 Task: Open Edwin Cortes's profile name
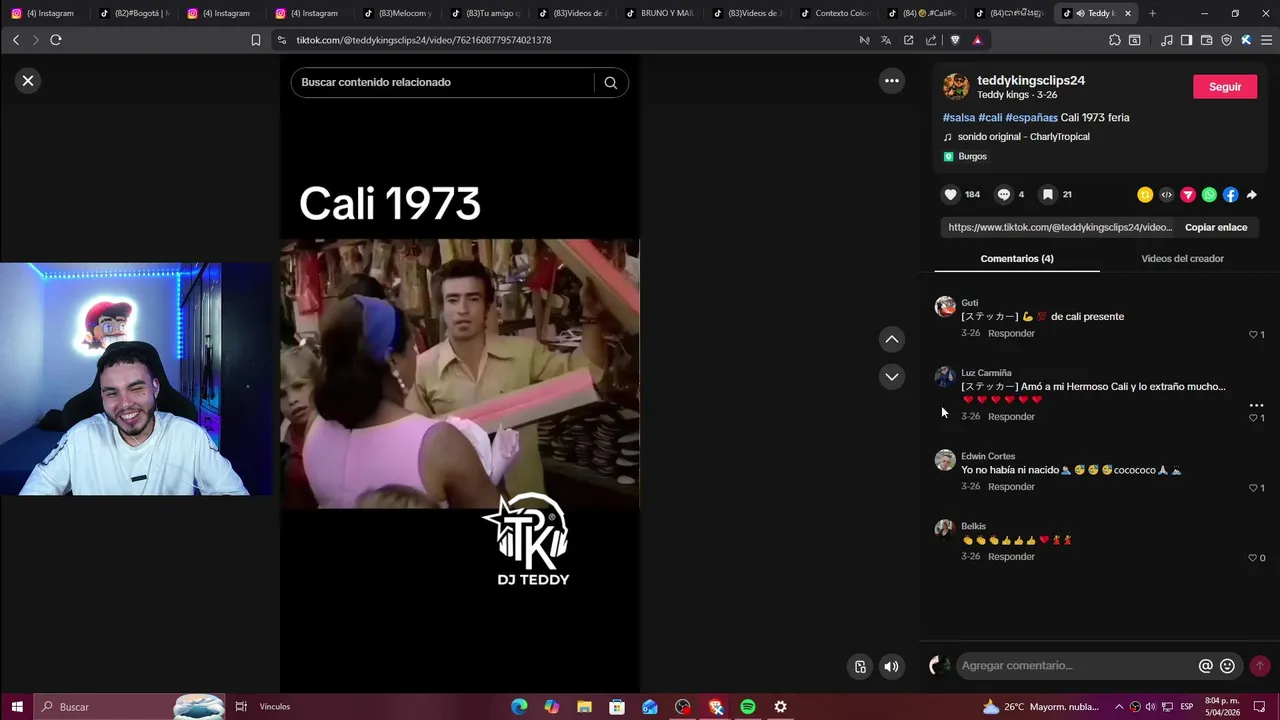coord(988,456)
